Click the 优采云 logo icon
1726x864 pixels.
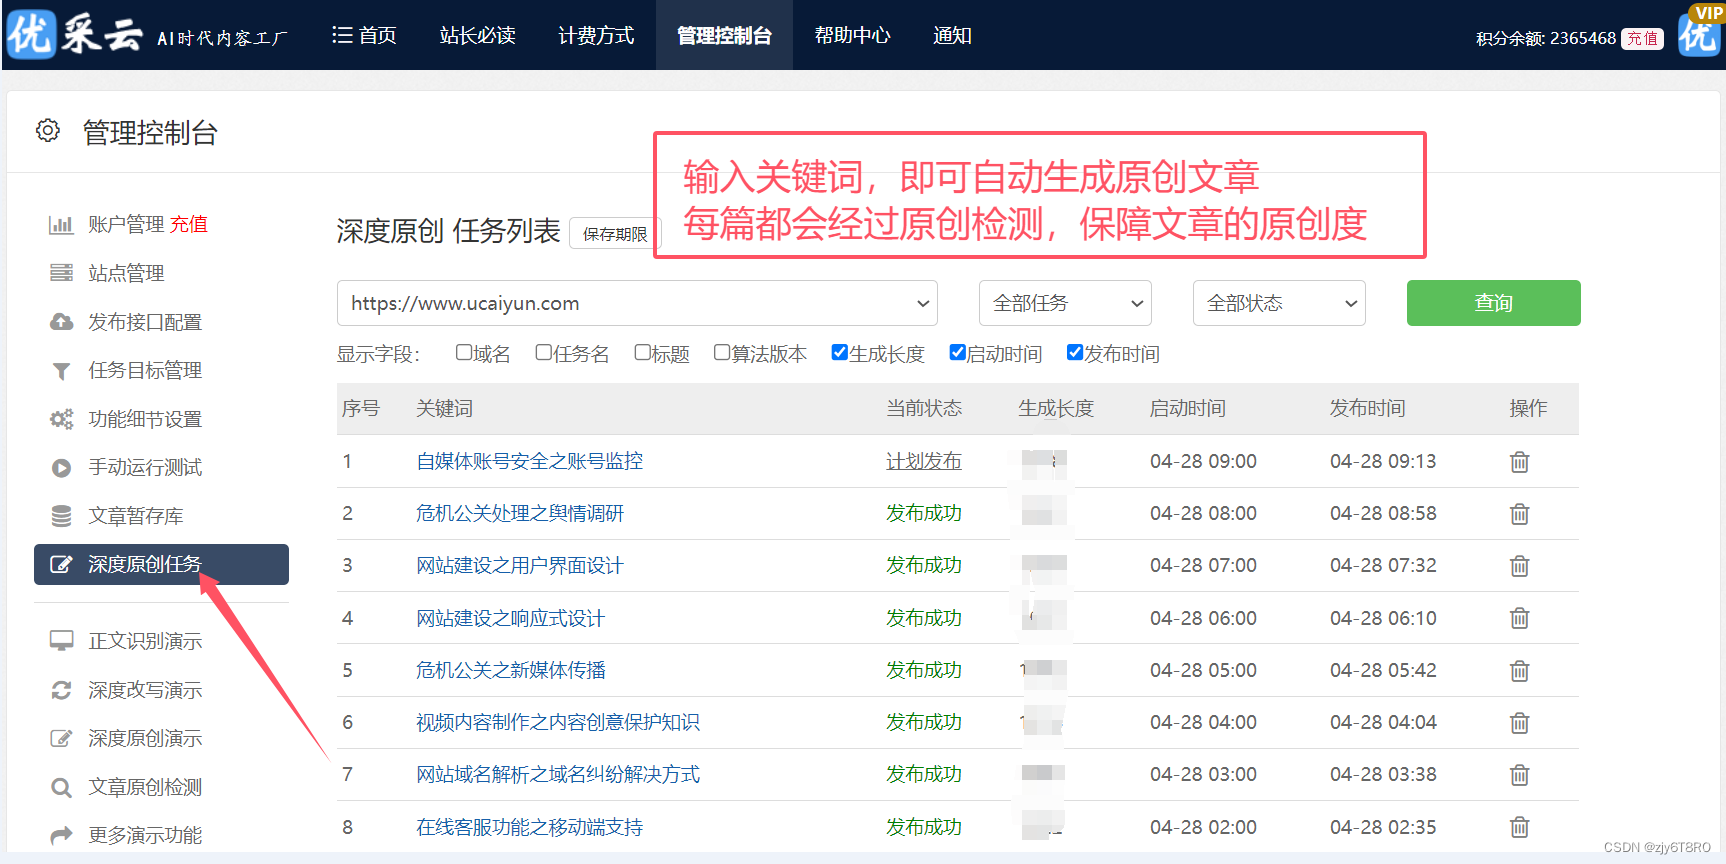31,35
